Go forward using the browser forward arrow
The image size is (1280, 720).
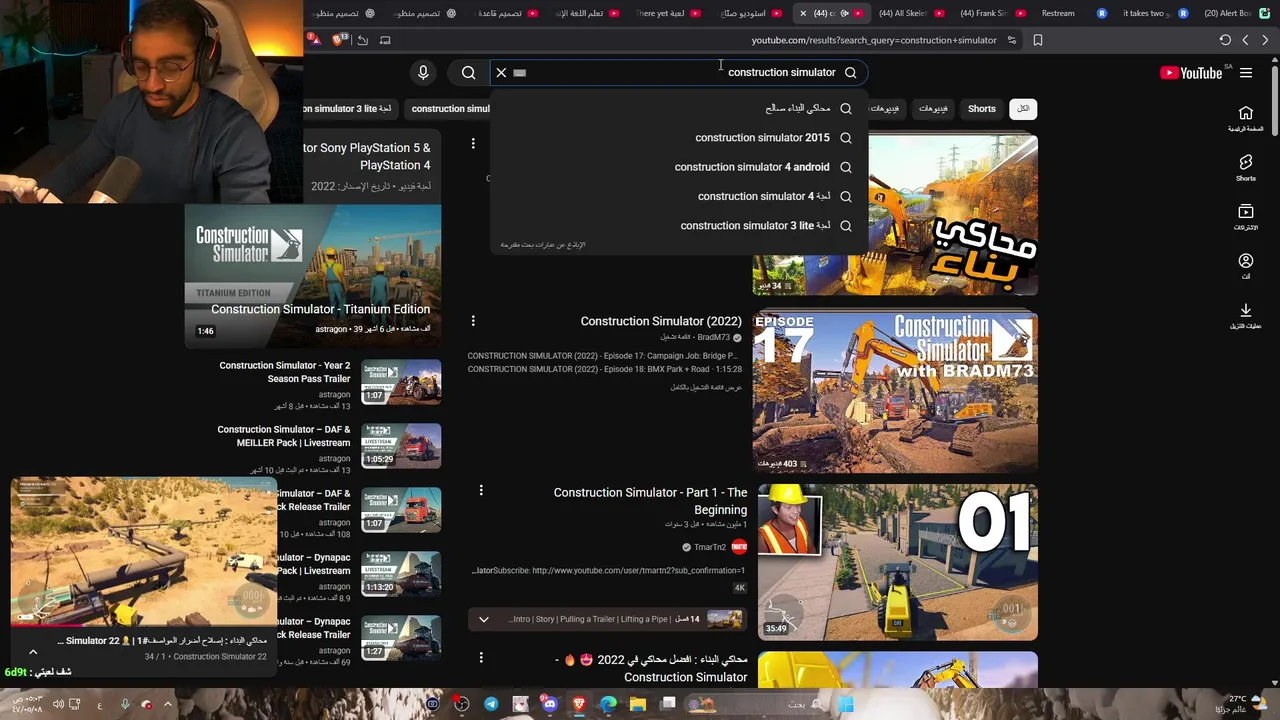point(1245,40)
